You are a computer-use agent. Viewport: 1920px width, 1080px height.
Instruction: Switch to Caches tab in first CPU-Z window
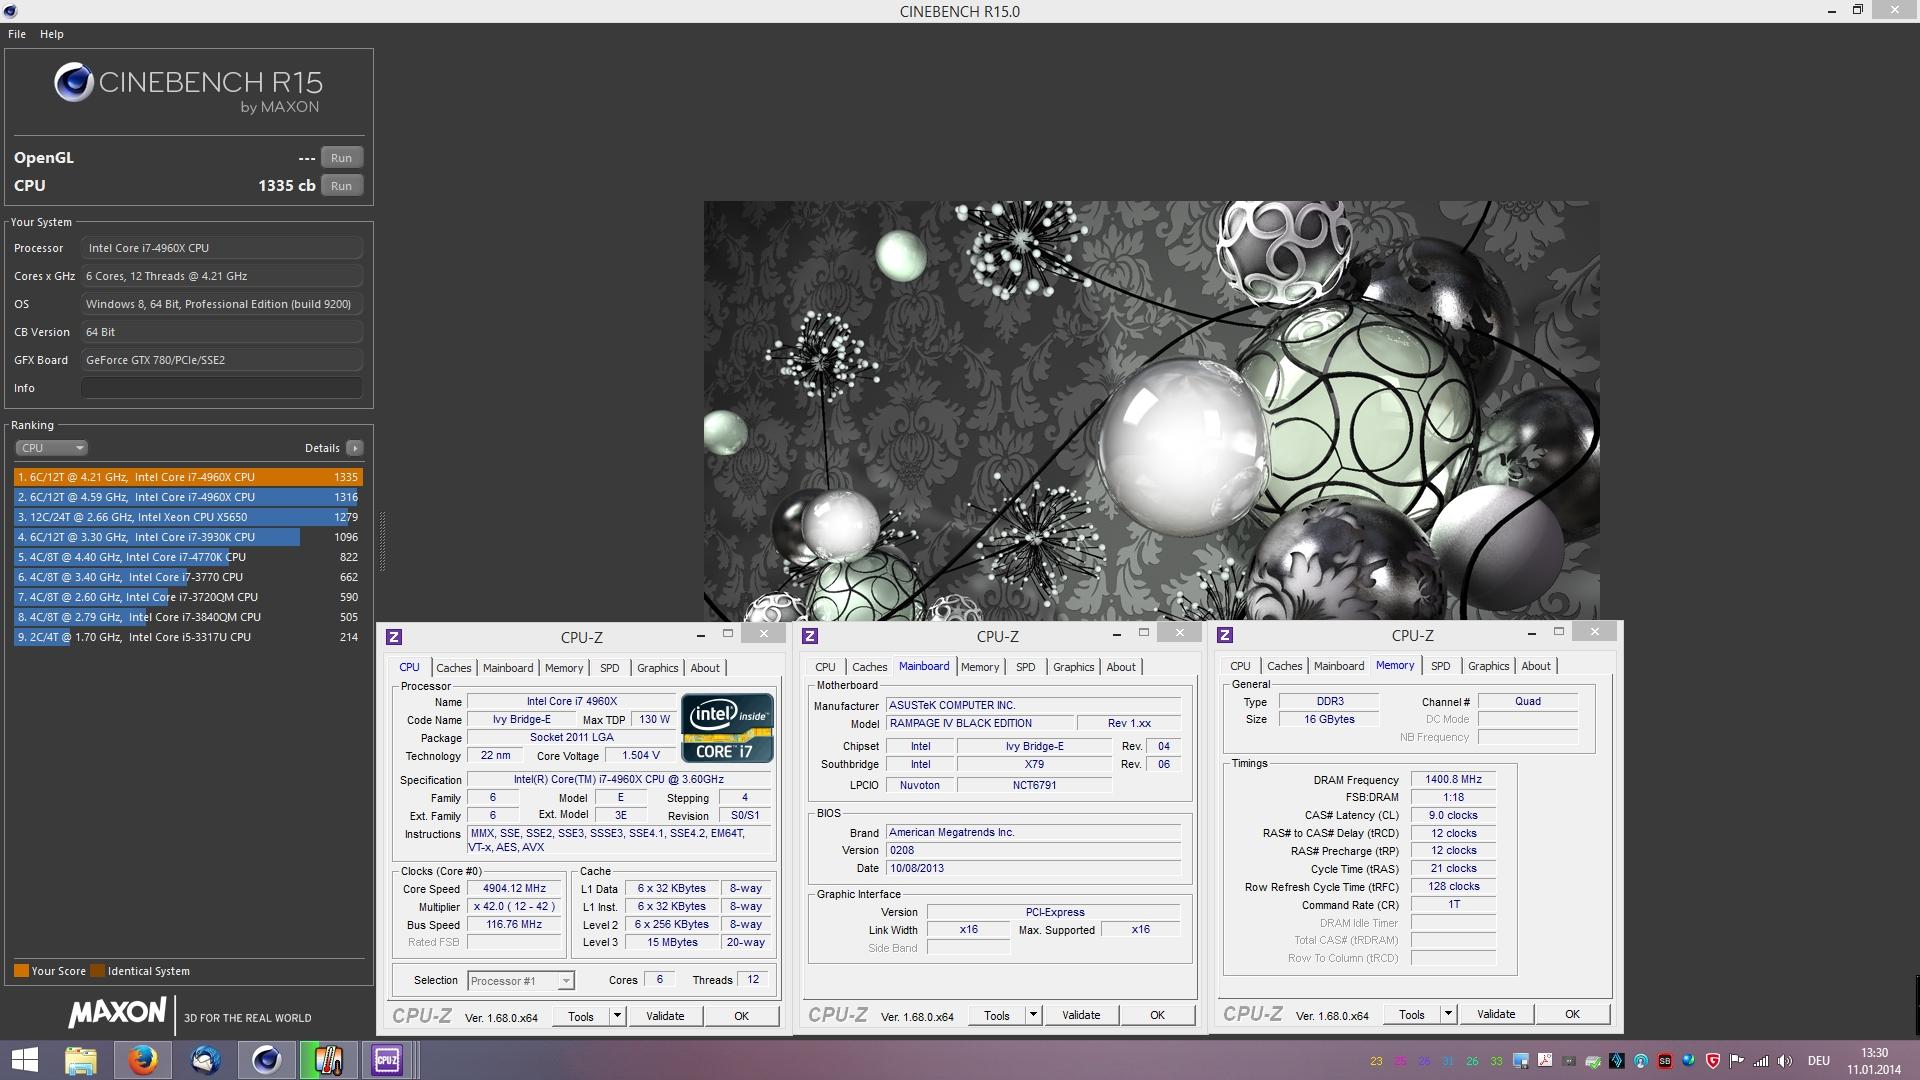pyautogui.click(x=453, y=668)
